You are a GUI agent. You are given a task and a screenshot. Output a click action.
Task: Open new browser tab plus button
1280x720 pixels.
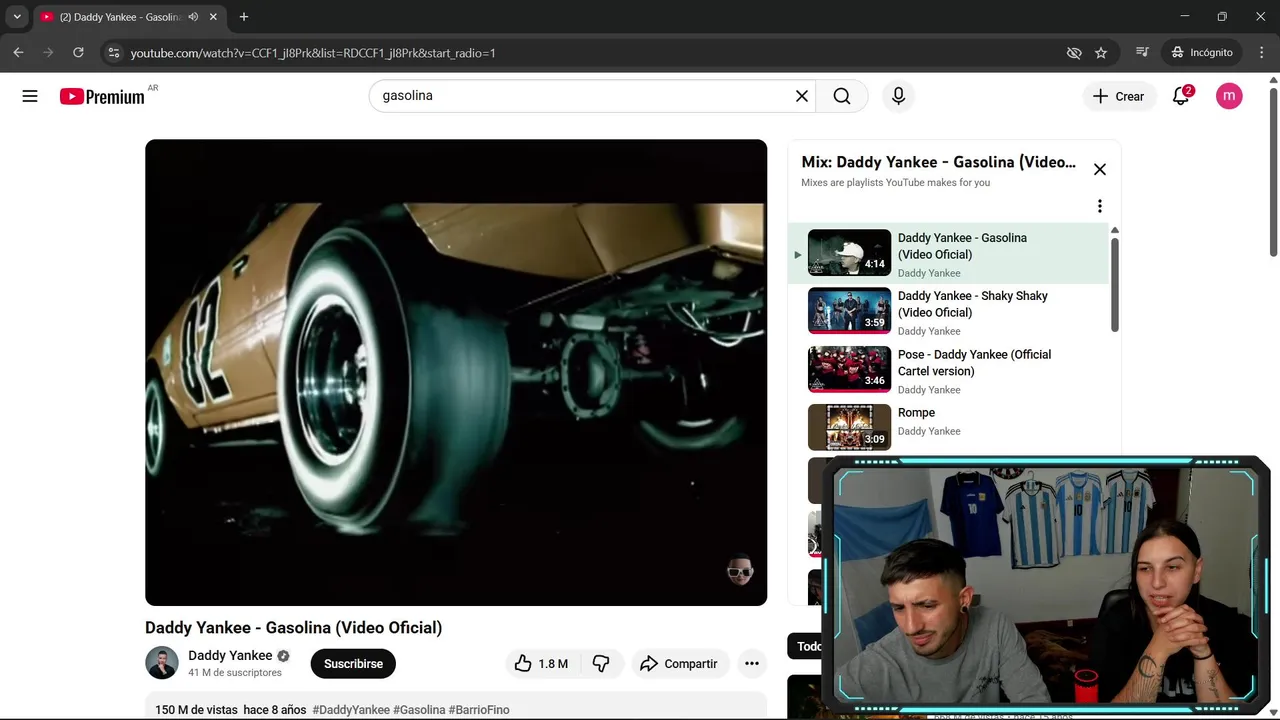(x=244, y=17)
